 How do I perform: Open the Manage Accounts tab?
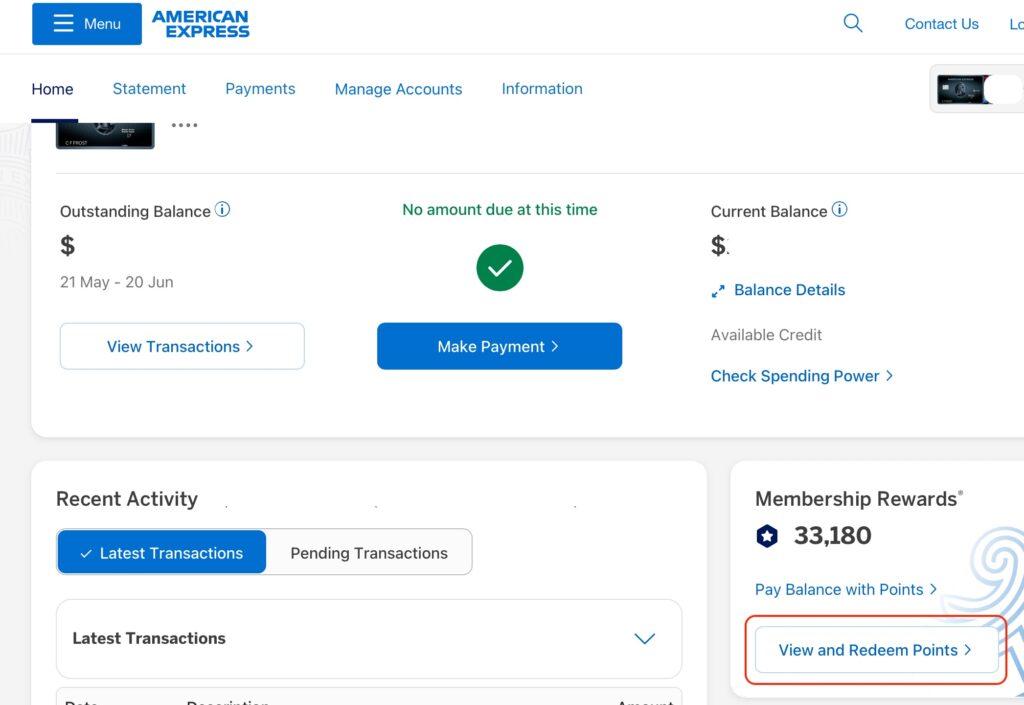pos(398,89)
